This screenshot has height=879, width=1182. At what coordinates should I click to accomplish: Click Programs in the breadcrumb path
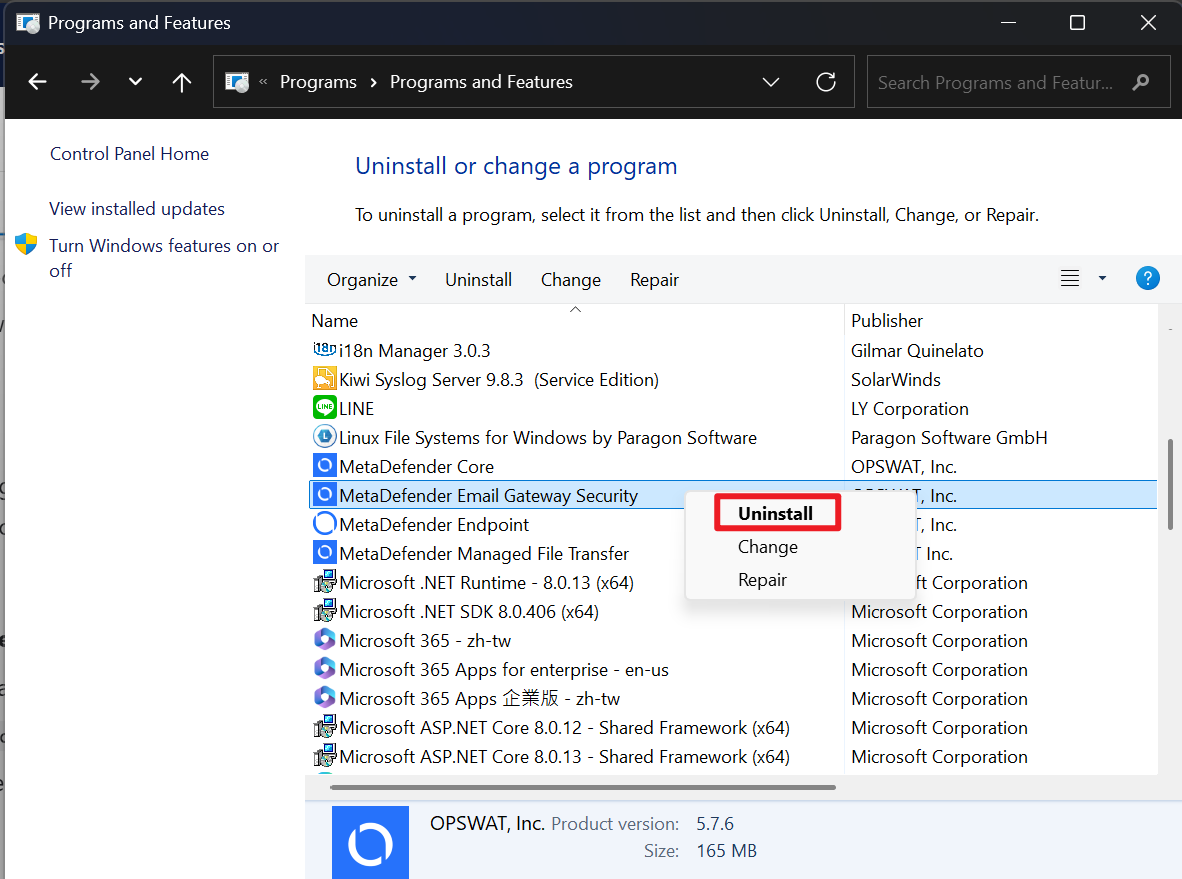tap(318, 81)
